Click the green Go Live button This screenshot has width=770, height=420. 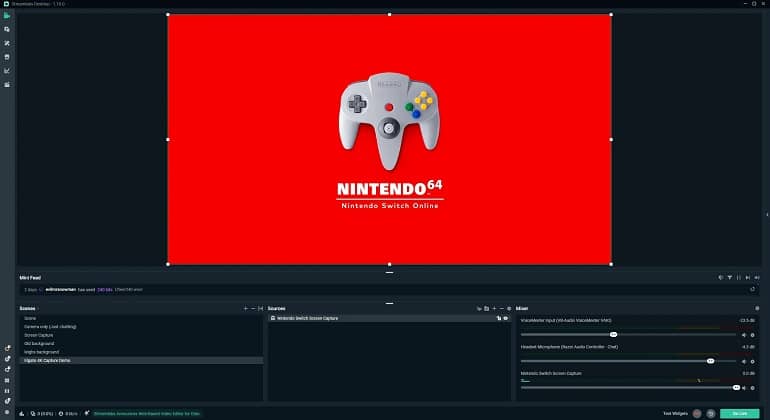click(740, 414)
